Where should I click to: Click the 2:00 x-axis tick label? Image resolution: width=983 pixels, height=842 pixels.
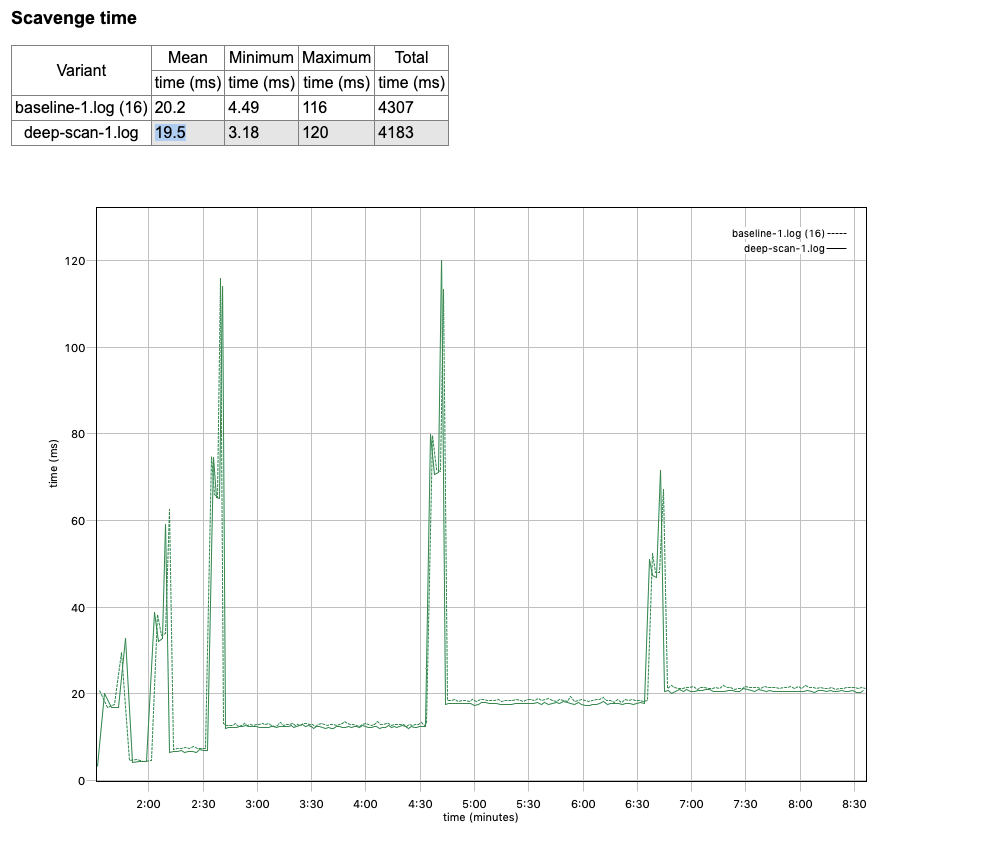click(x=149, y=804)
